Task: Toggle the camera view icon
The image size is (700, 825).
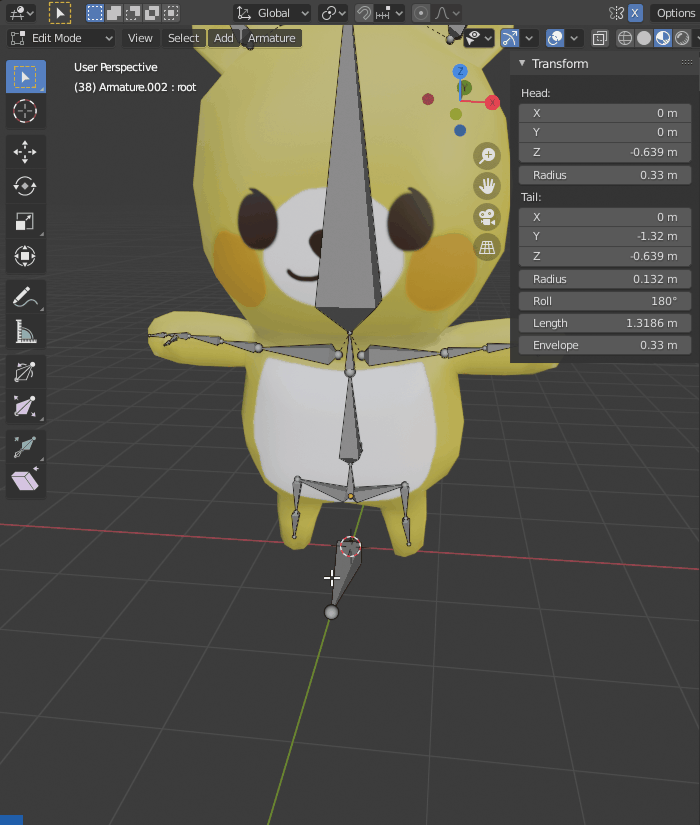Action: tap(487, 217)
